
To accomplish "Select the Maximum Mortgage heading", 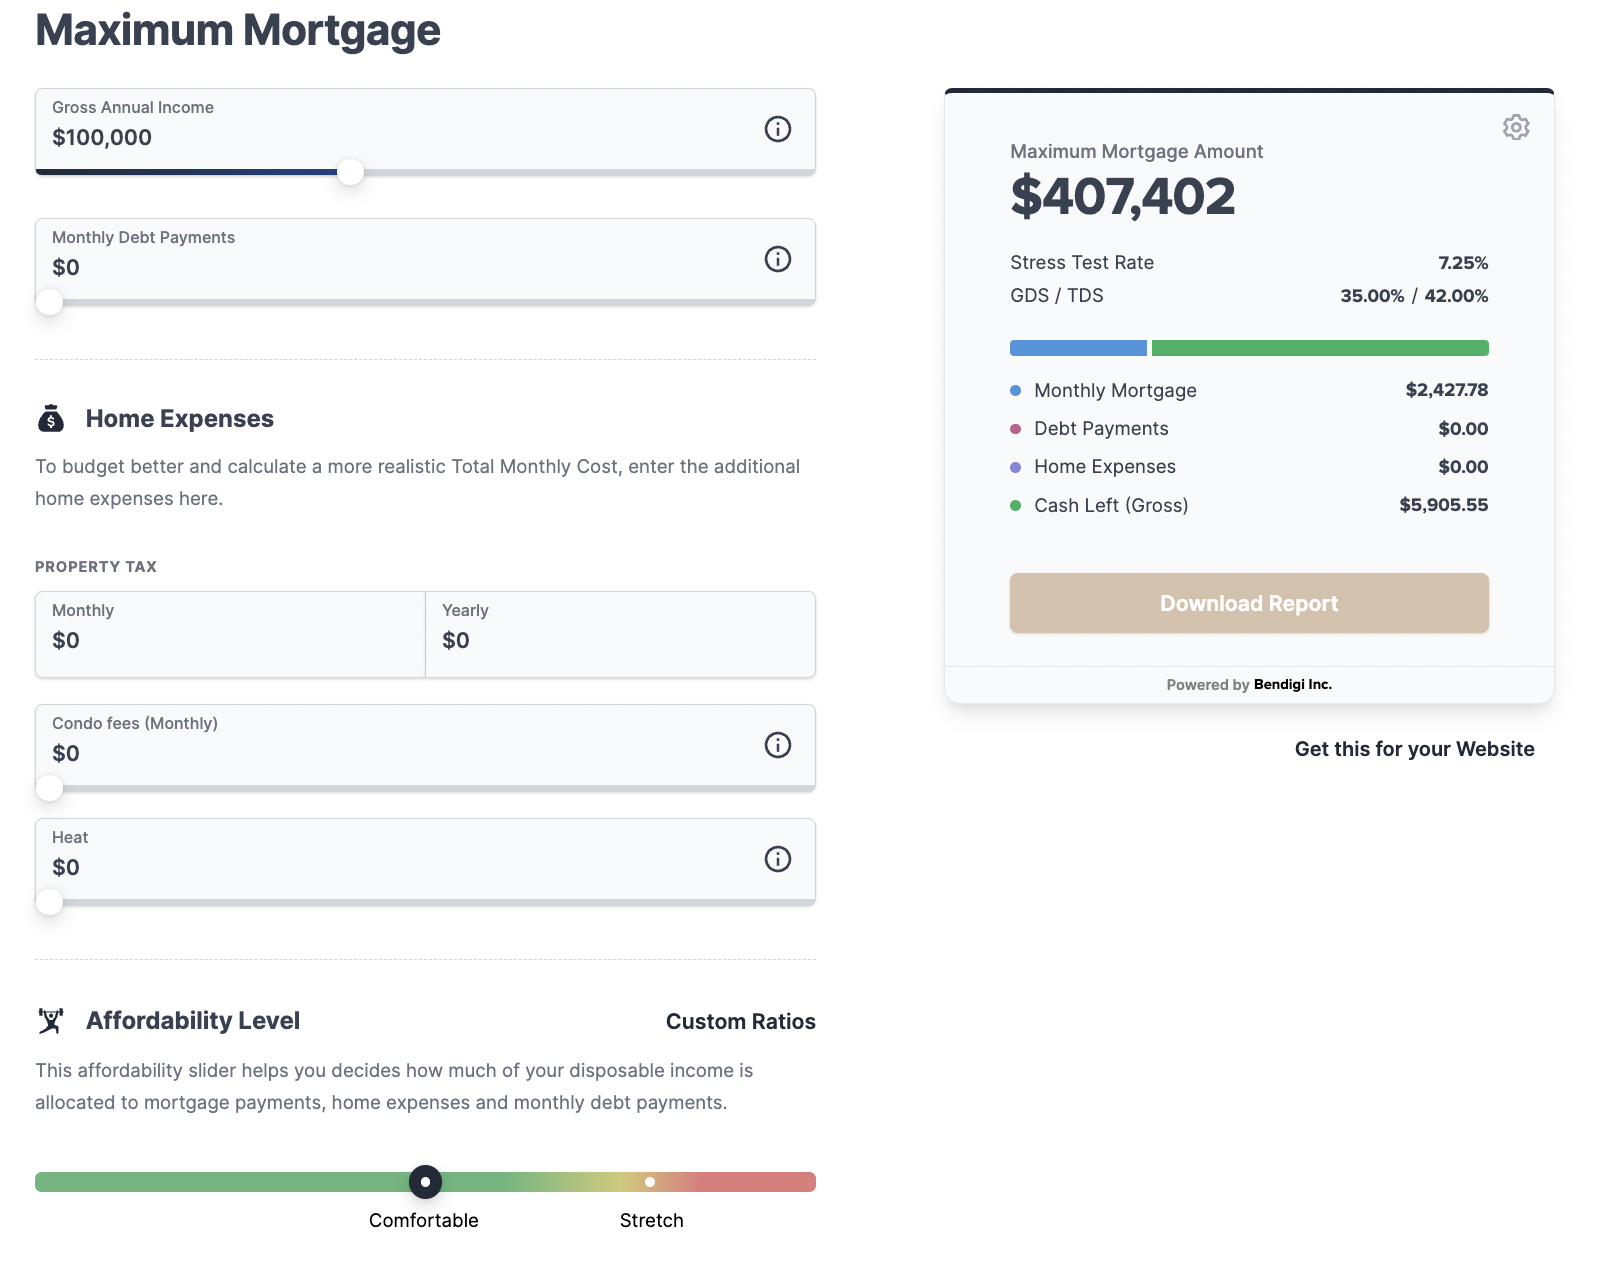I will point(238,30).
